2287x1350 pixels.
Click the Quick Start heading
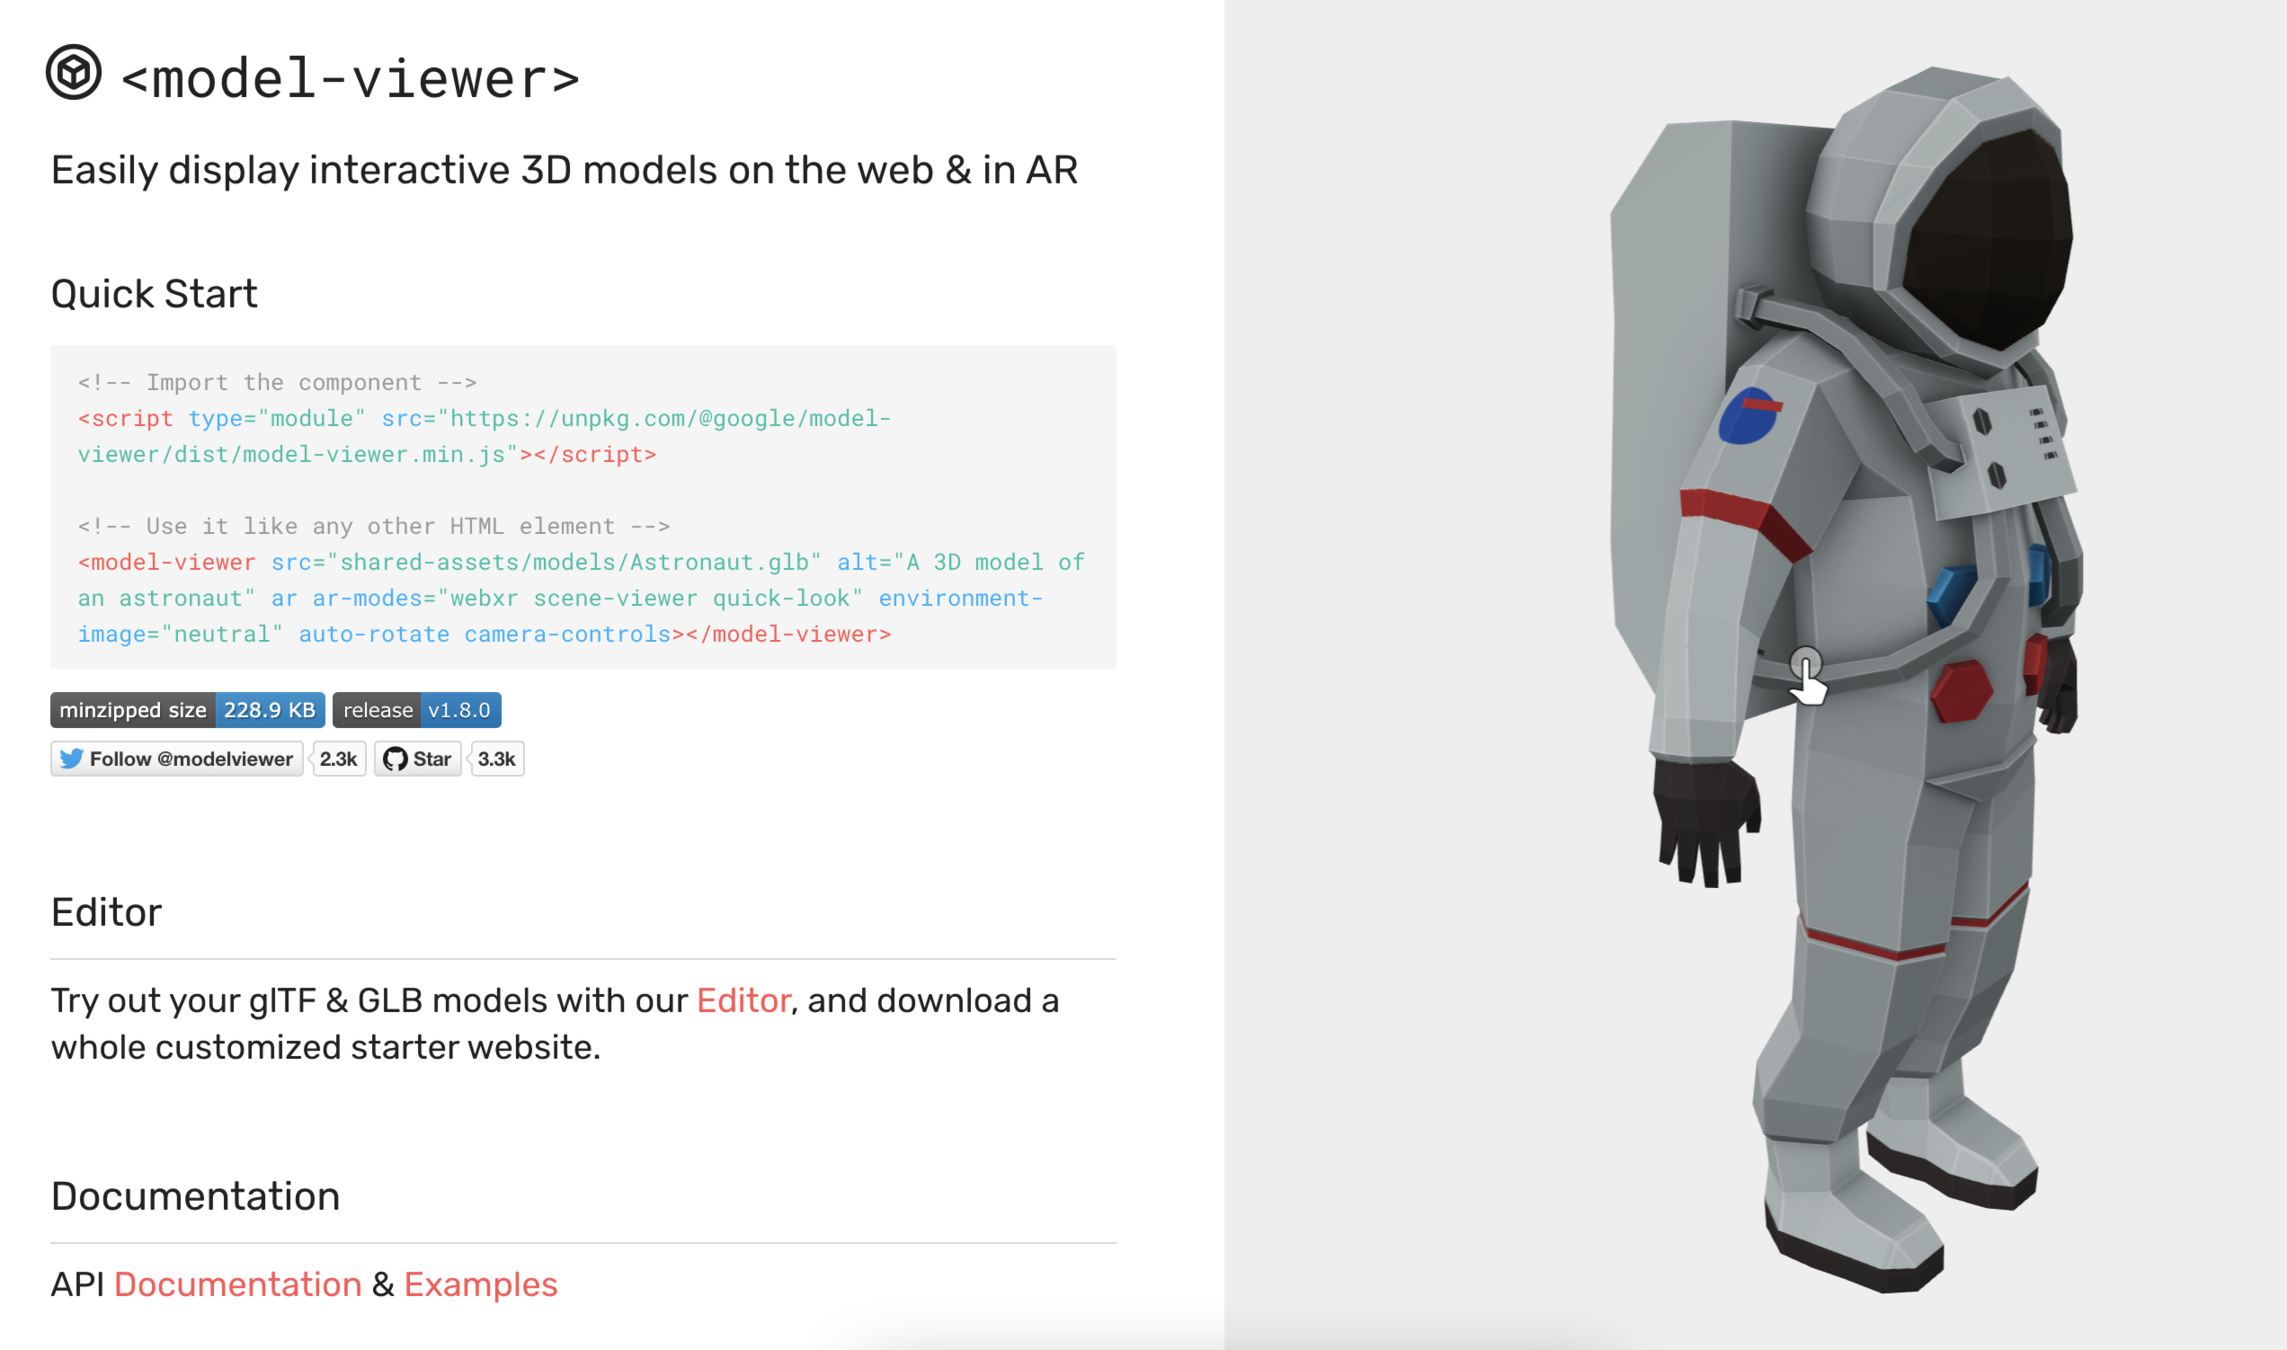(x=154, y=294)
